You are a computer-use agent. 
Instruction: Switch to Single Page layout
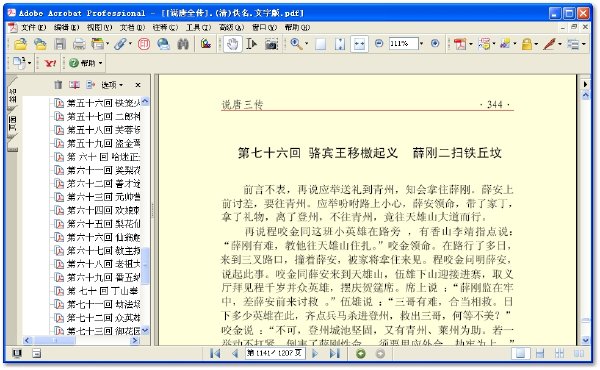click(x=520, y=353)
